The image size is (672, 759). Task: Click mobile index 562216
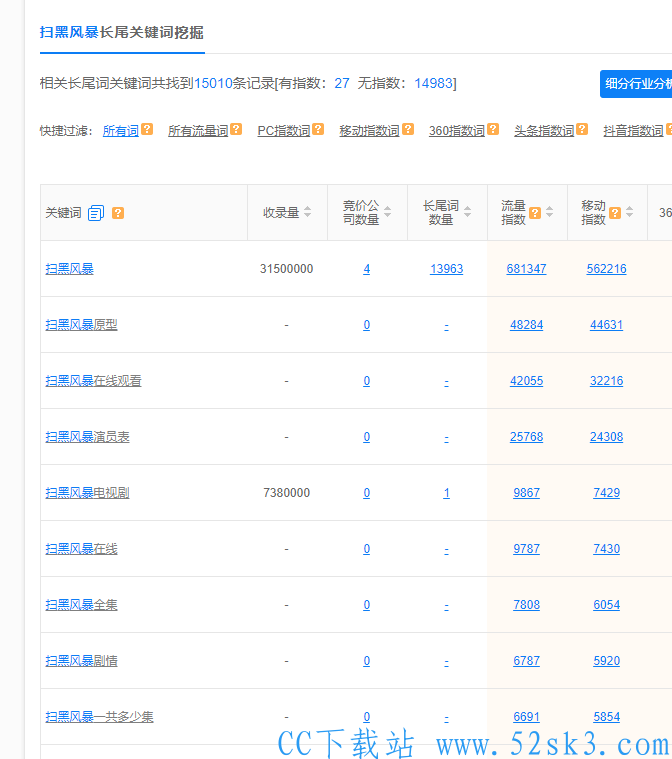pyautogui.click(x=607, y=269)
